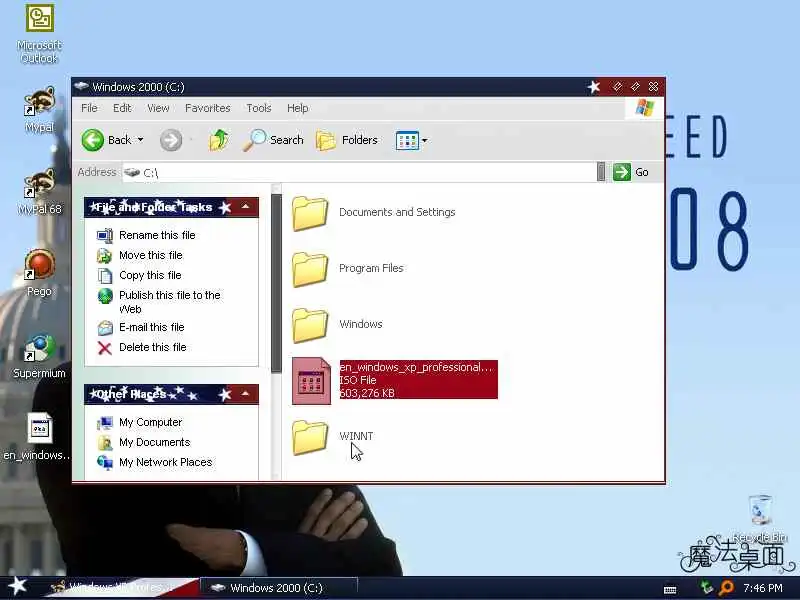Open the Edit menu
800x600 pixels.
(x=122, y=108)
